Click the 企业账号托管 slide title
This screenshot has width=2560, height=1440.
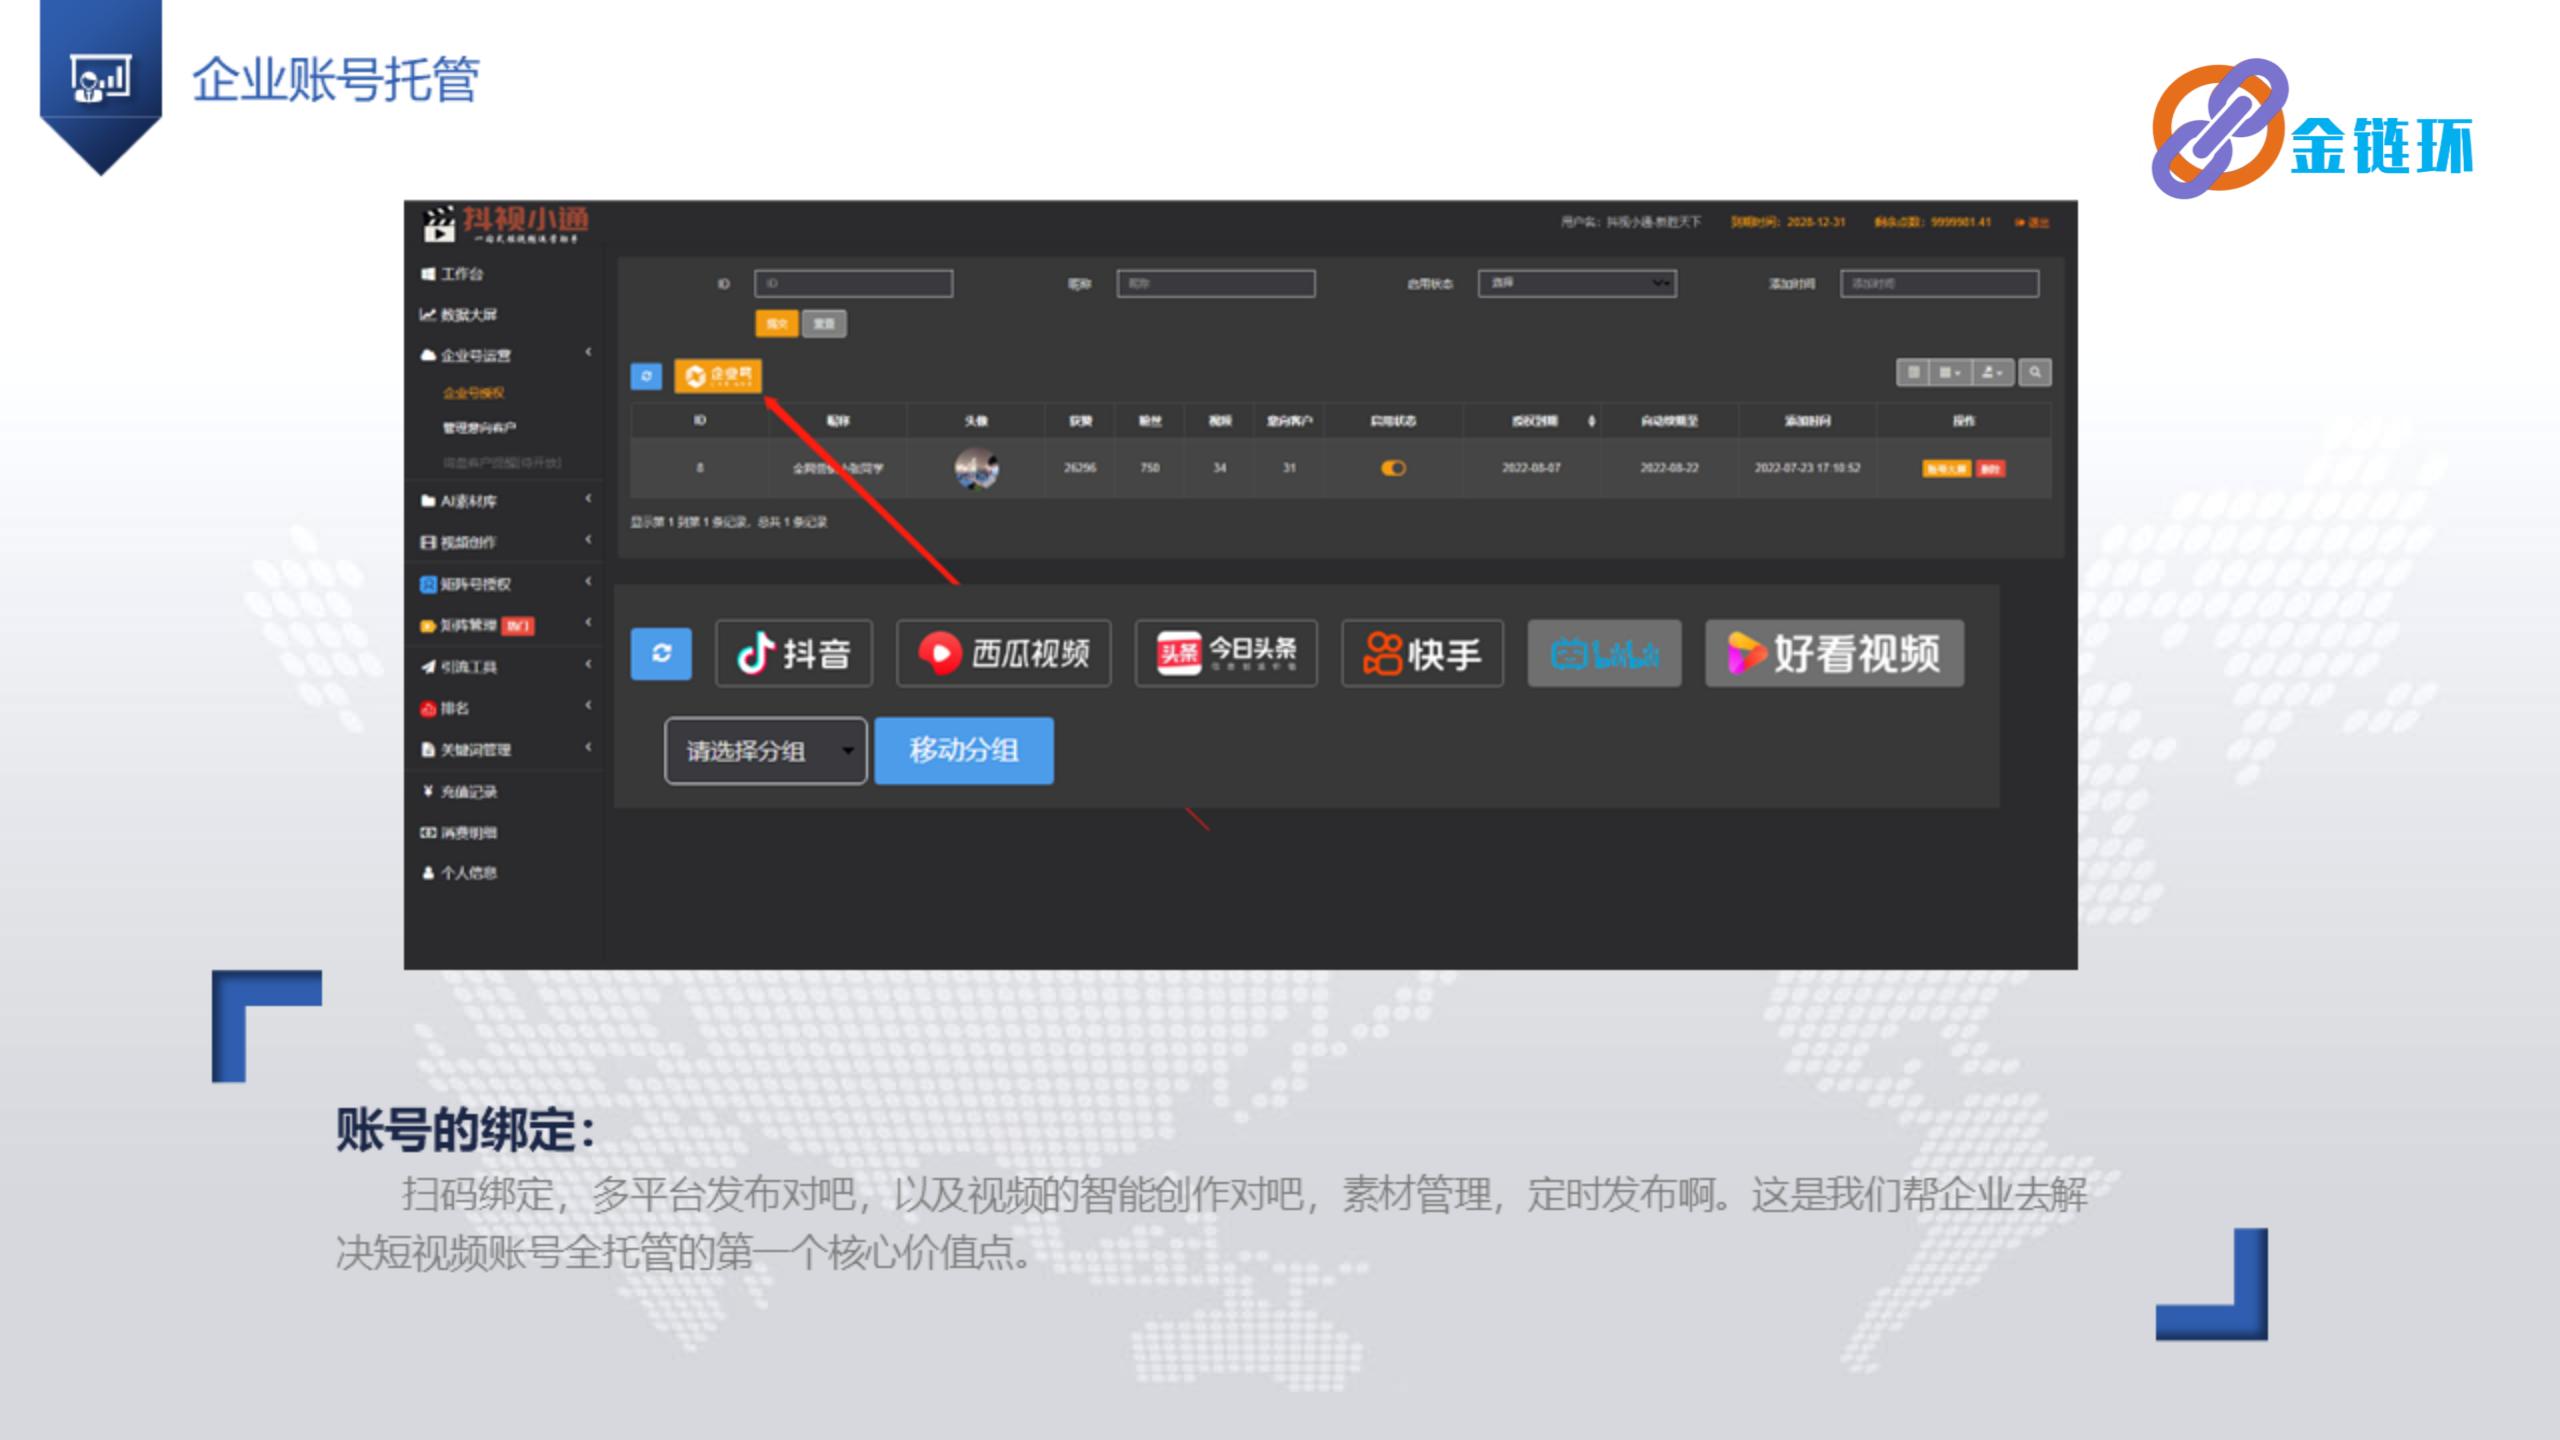(336, 79)
